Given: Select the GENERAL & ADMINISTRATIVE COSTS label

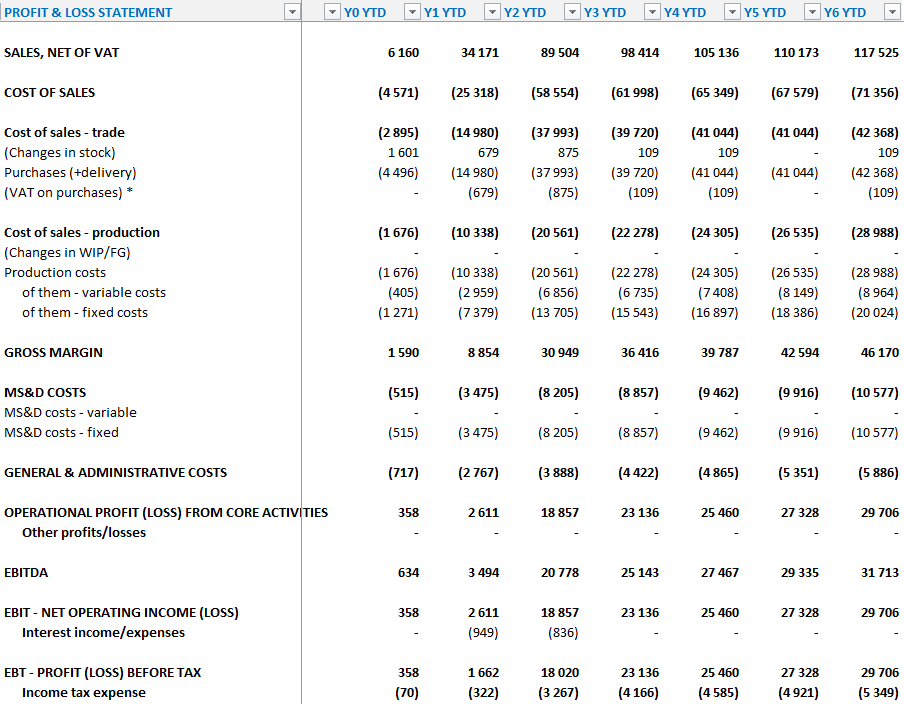Looking at the screenshot, I should coord(115,472).
